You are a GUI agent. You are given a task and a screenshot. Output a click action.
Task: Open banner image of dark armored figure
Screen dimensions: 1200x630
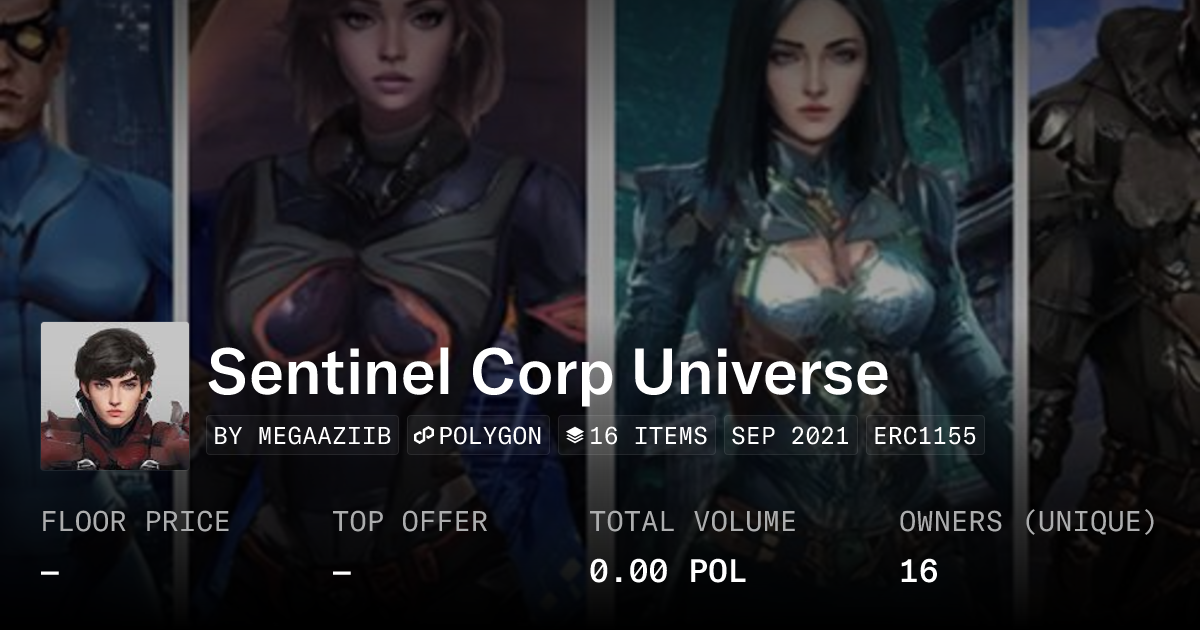pyautogui.click(x=1114, y=250)
